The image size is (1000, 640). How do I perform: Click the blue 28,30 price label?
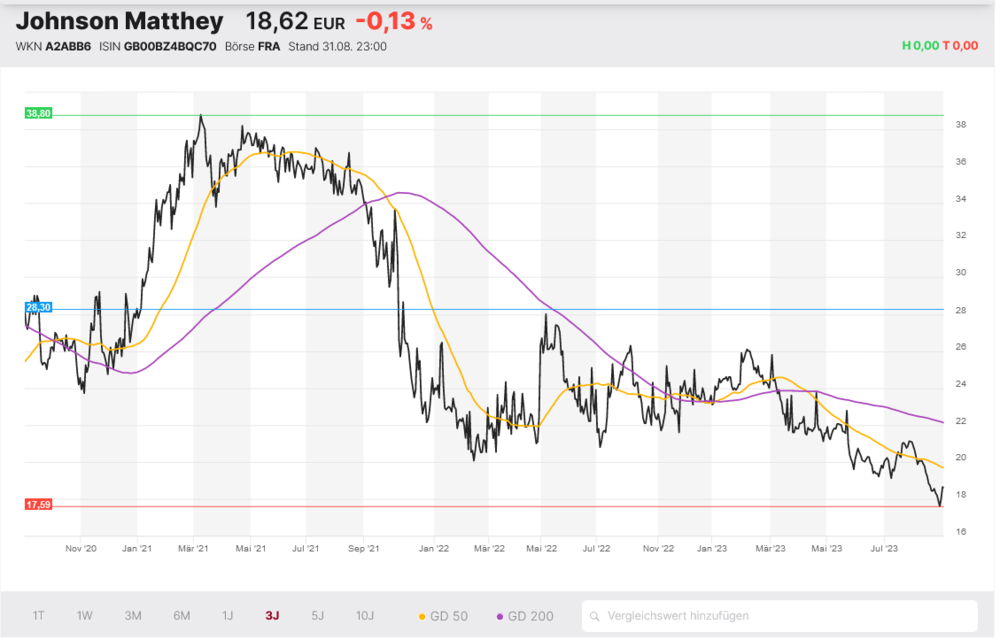(x=38, y=309)
